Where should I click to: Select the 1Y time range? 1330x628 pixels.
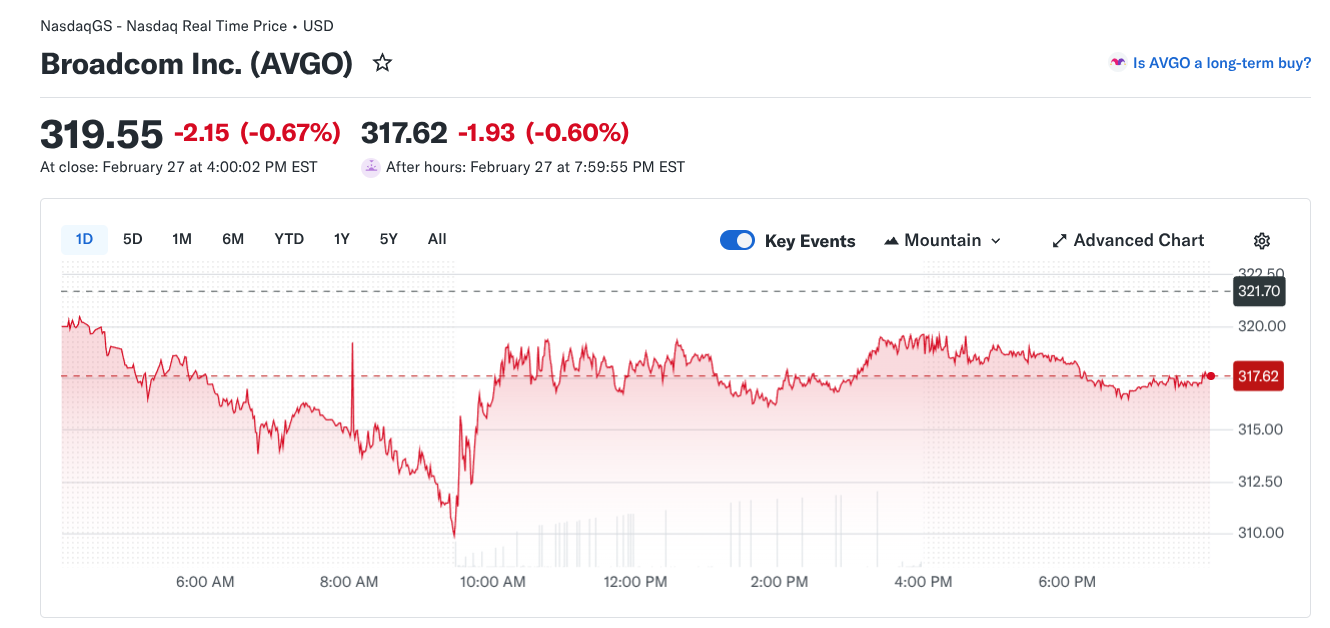coord(342,239)
